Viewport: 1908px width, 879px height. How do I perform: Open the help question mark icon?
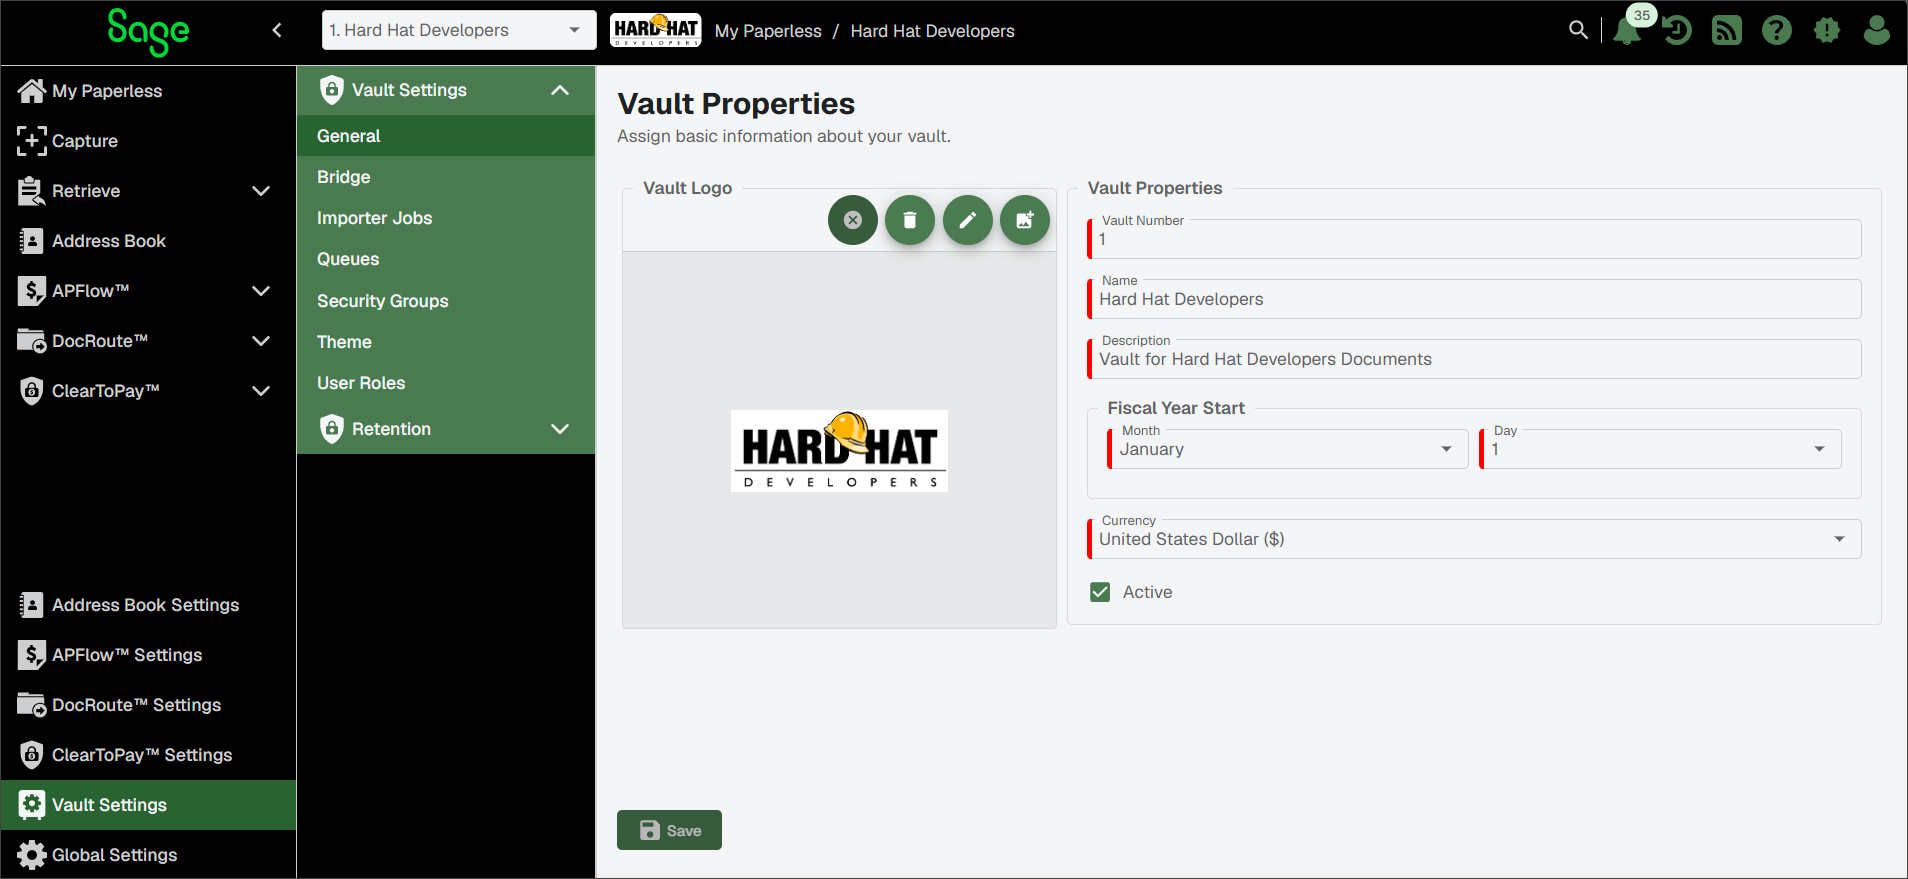1777,30
